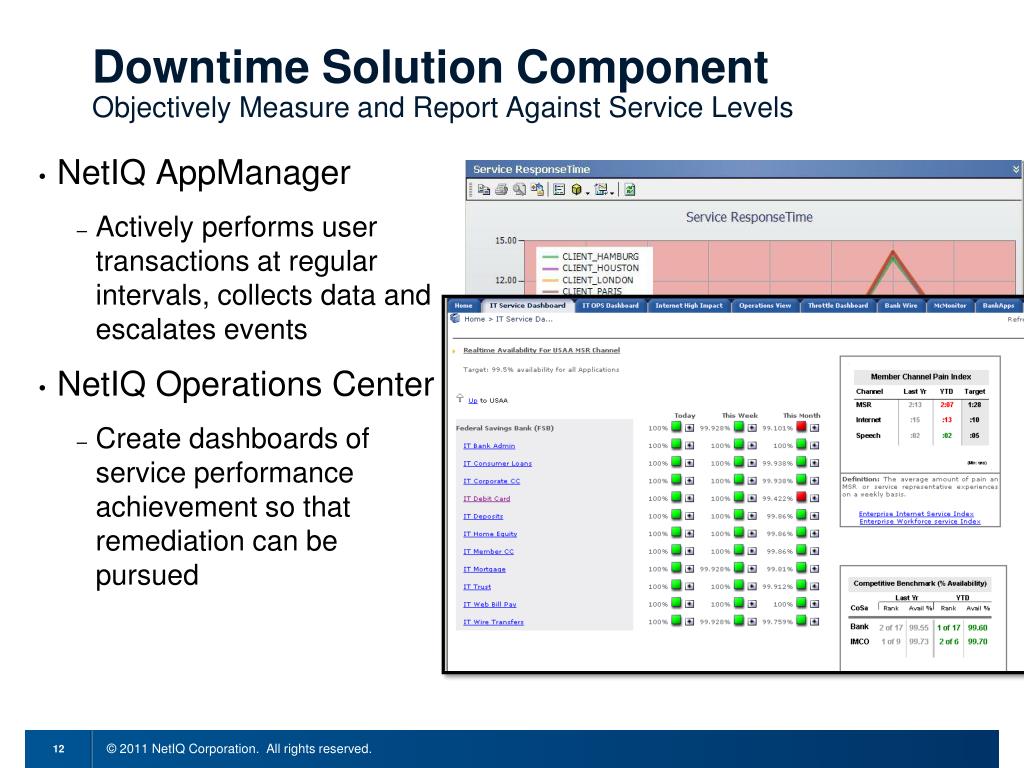Image resolution: width=1024 pixels, height=768 pixels.
Task: Open Print Preview magnifier icon in chart toolbar
Action: coord(519,190)
